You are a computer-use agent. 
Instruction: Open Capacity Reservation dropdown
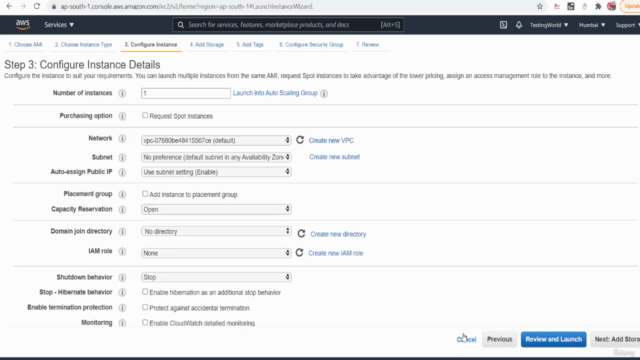[x=216, y=209]
